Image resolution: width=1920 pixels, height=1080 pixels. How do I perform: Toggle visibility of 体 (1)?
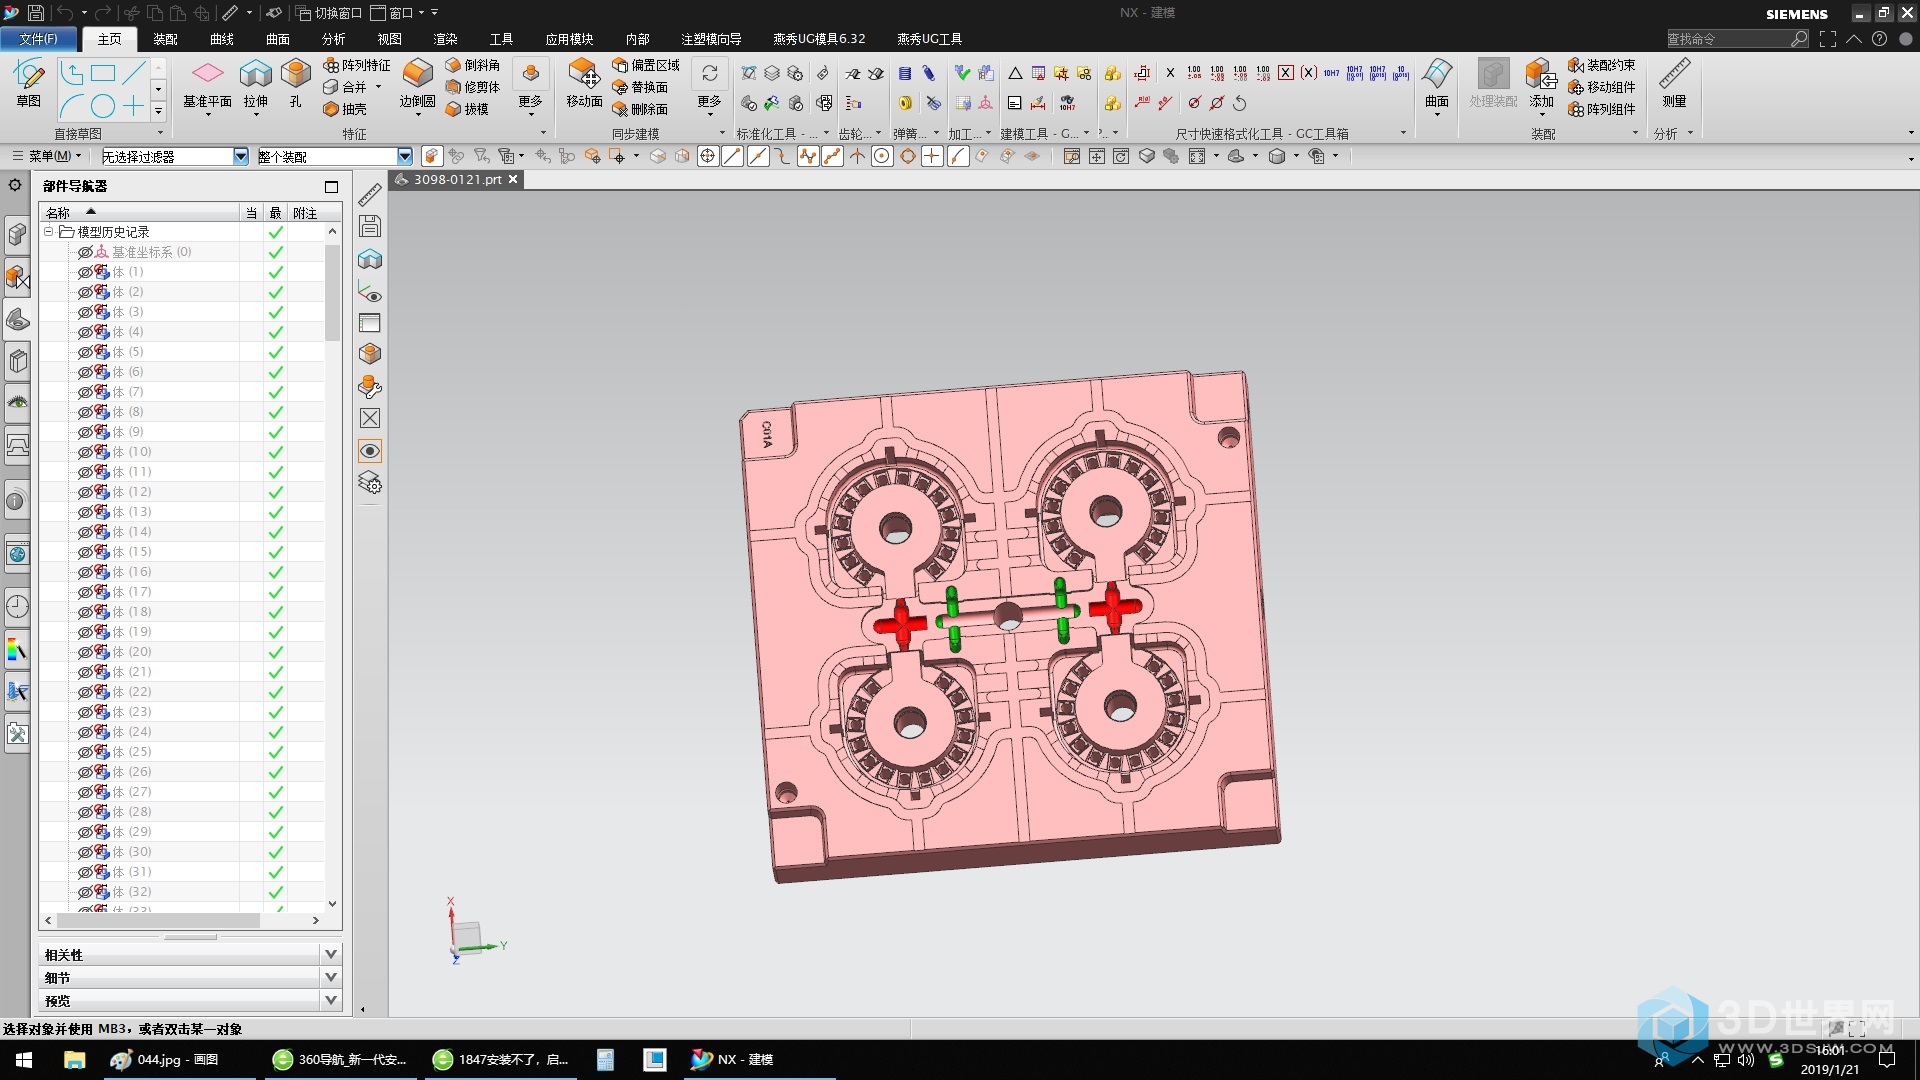pos(85,272)
